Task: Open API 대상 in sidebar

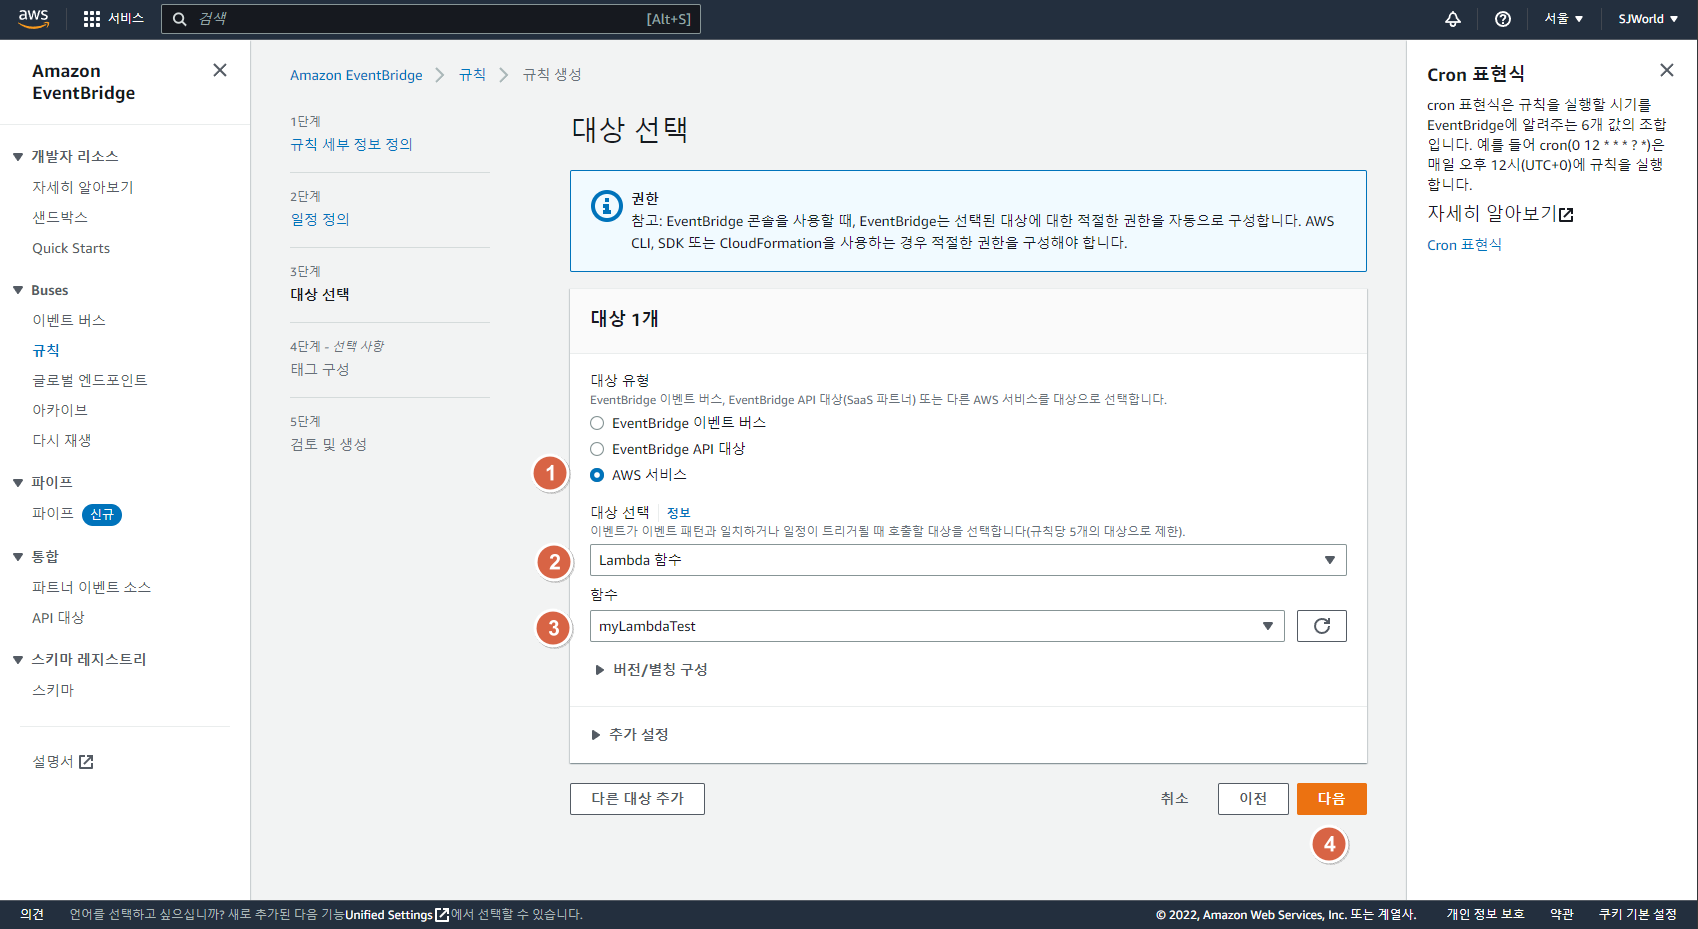Action: coord(58,618)
